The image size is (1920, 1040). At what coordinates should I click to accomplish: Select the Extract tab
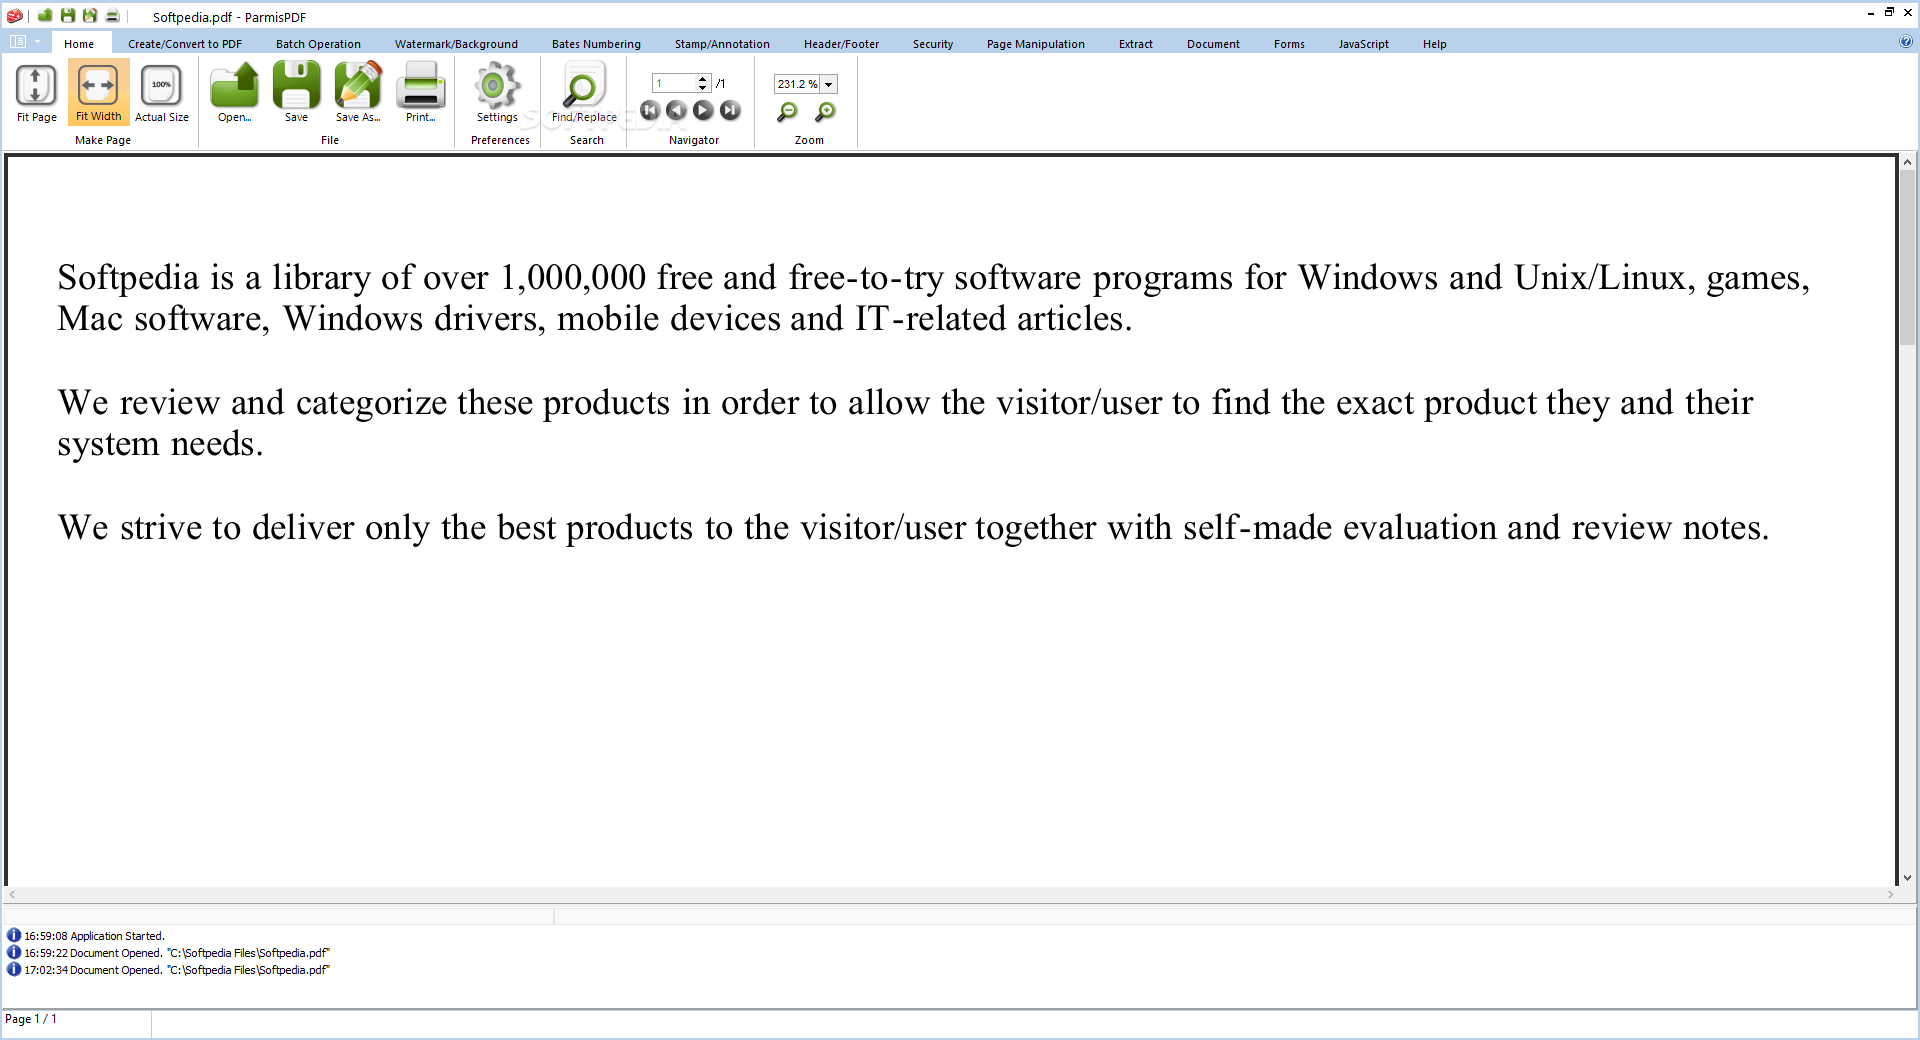(1136, 44)
